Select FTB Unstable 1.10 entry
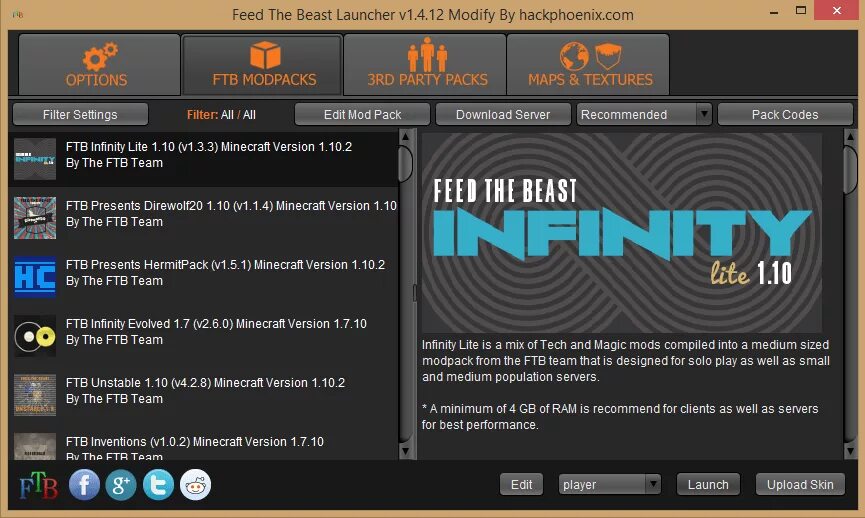 204,395
